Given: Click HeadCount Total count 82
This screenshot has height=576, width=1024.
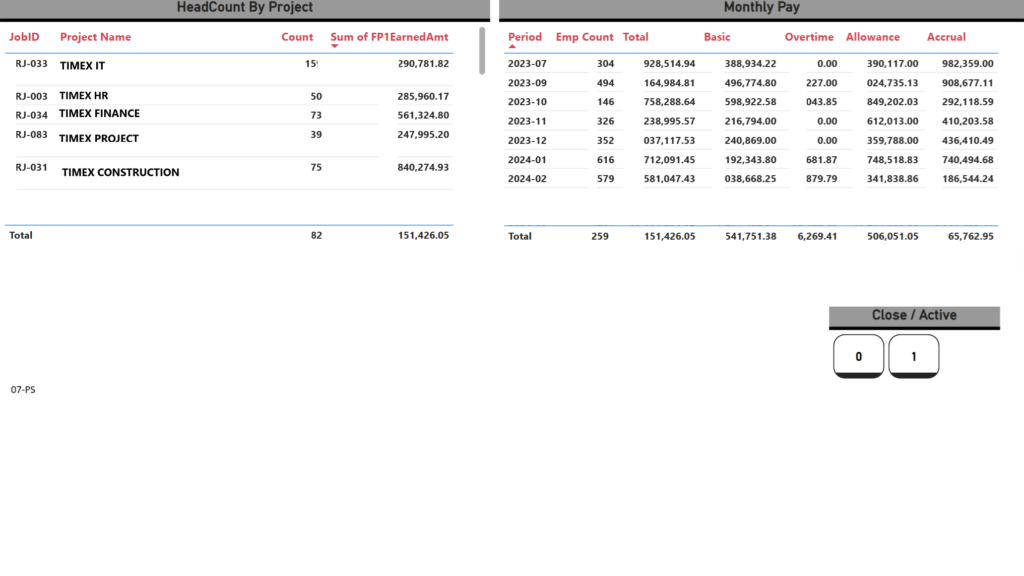Looking at the screenshot, I should (316, 236).
